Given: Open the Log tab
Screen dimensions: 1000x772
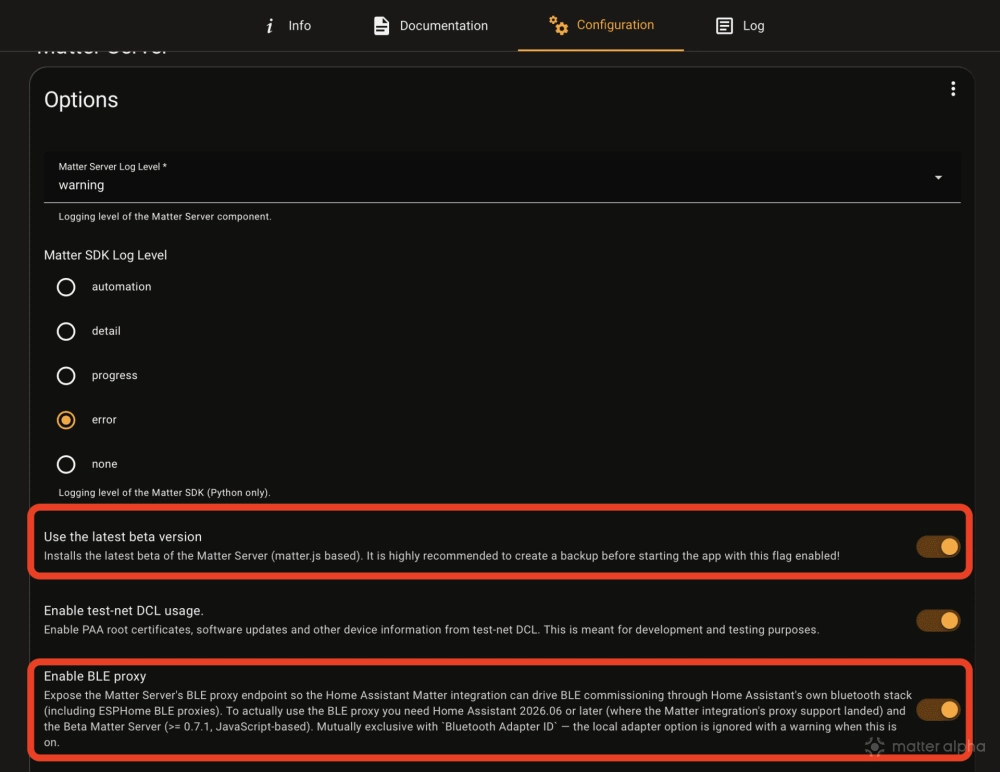Looking at the screenshot, I should tap(740, 26).
